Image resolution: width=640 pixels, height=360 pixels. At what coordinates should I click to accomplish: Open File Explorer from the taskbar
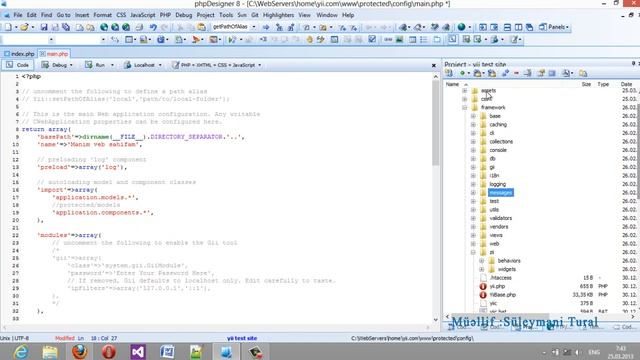pyautogui.click(x=50, y=351)
